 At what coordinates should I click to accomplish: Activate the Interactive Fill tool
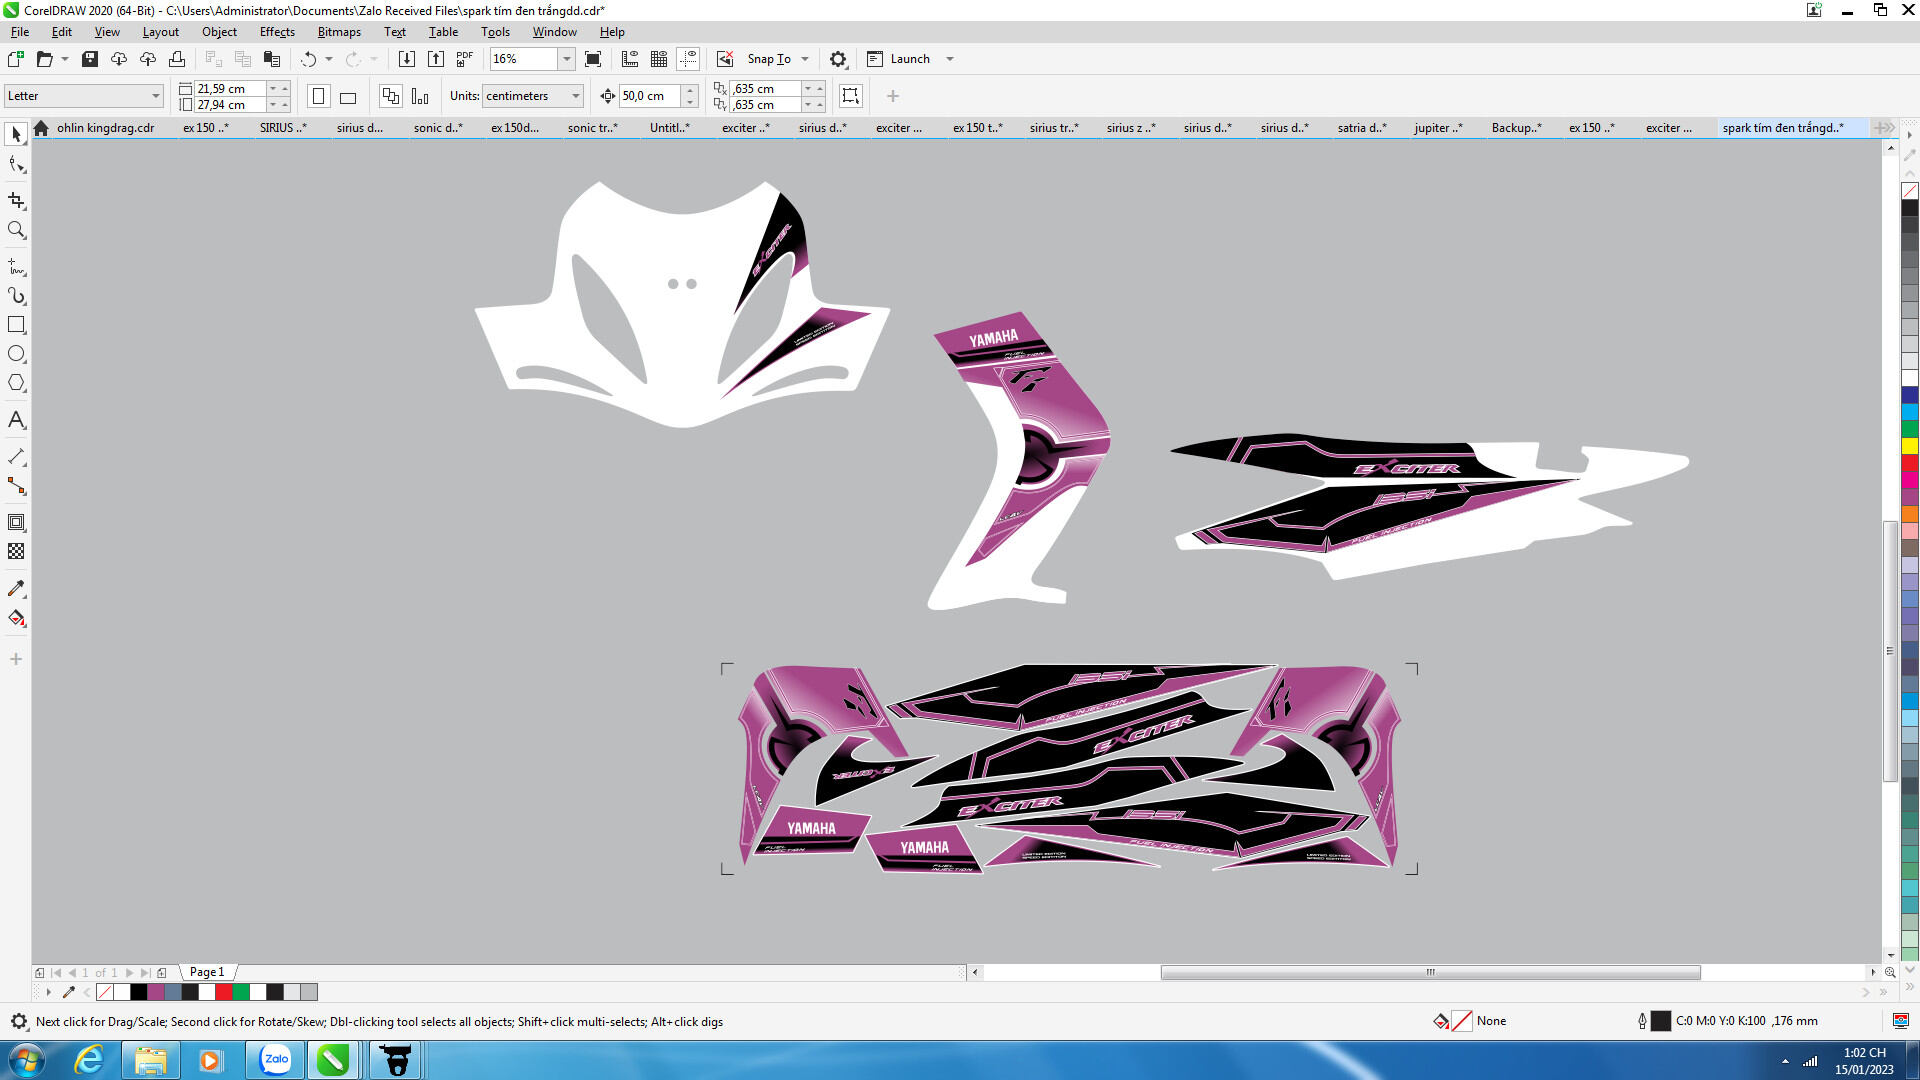point(16,618)
